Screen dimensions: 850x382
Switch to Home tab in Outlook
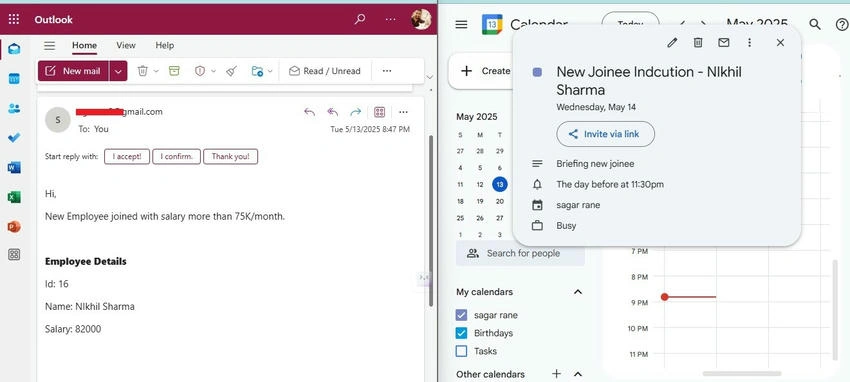(85, 46)
